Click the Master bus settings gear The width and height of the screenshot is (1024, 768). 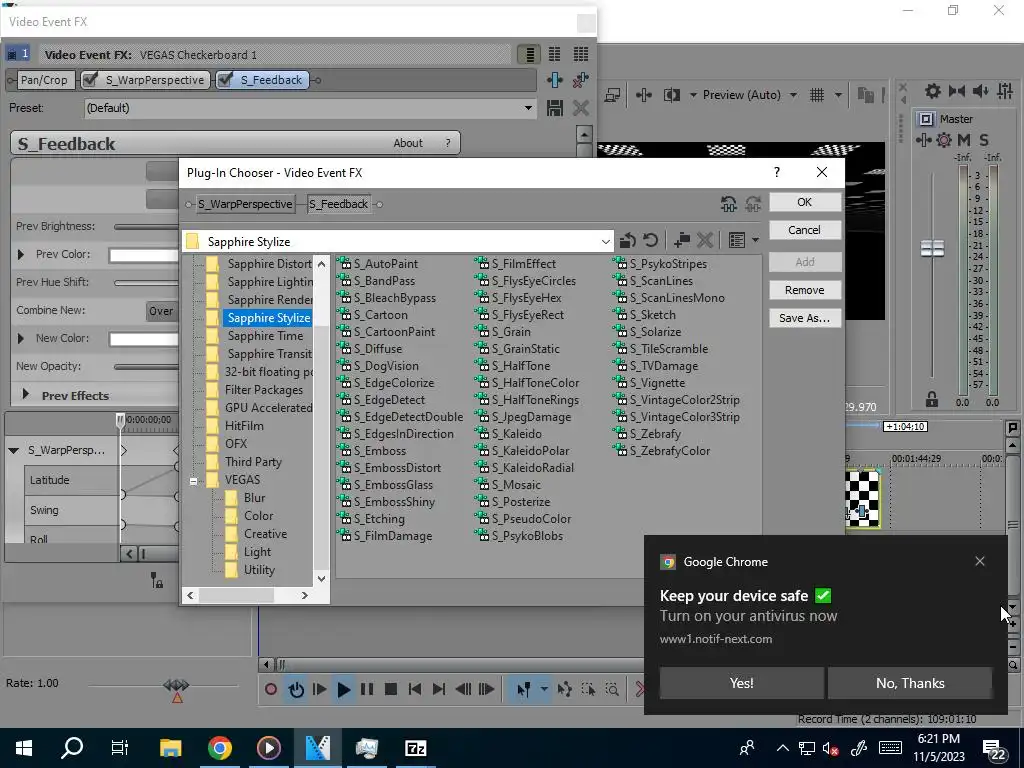[944, 140]
